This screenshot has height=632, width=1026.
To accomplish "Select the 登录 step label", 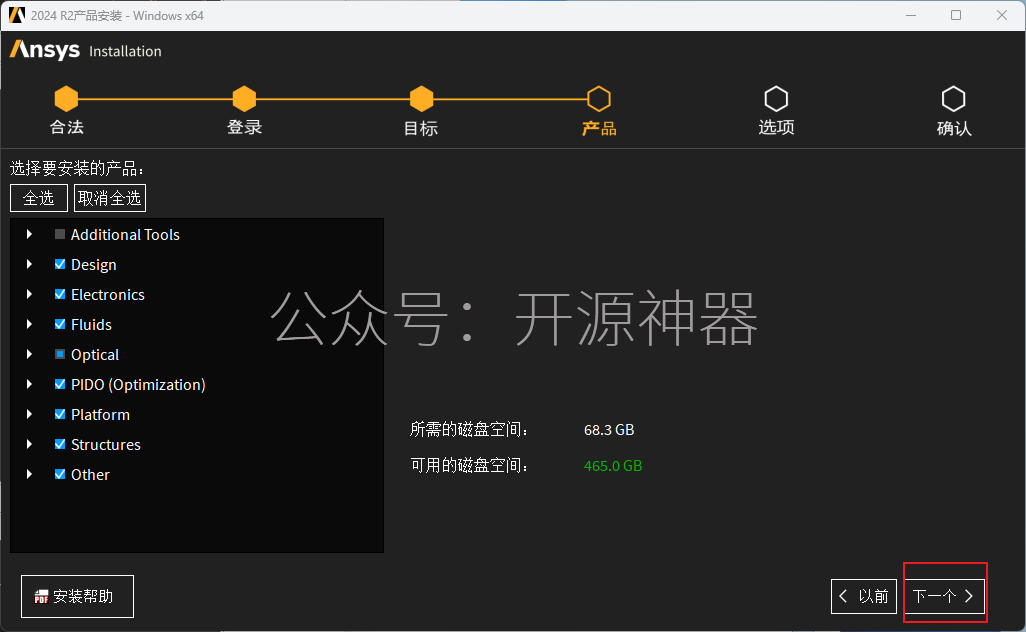I will (245, 128).
